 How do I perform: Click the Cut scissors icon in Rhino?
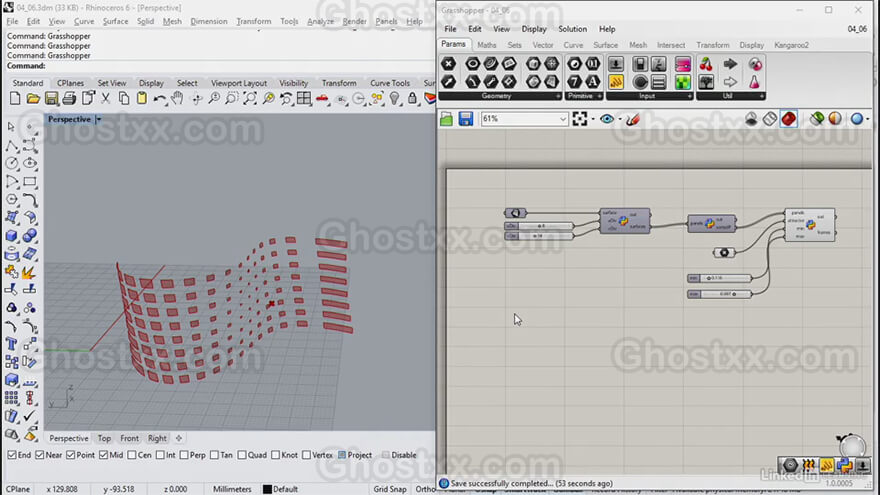click(x=106, y=99)
